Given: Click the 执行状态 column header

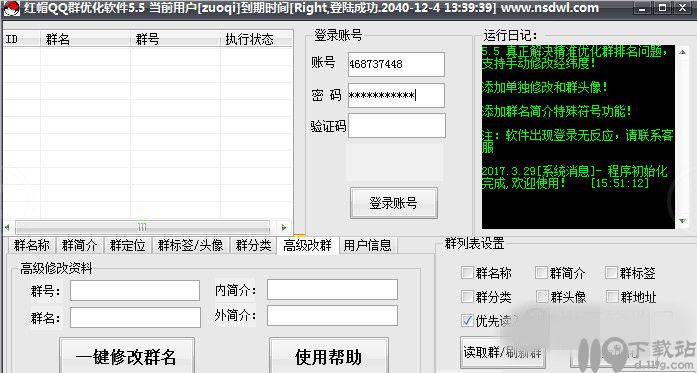Looking at the screenshot, I should point(256,39).
